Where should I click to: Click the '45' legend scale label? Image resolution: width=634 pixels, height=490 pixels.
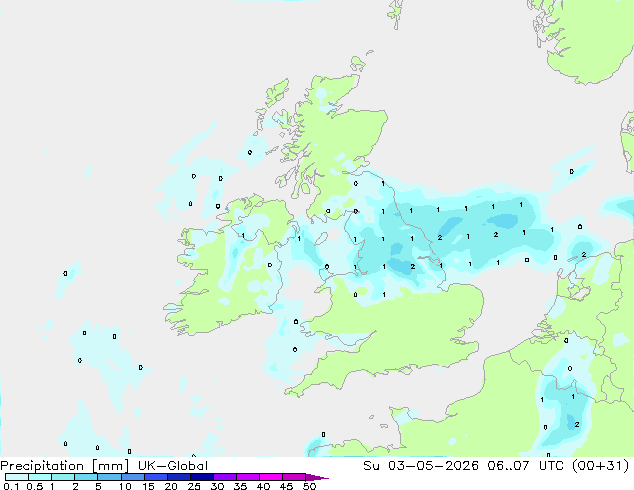[x=287, y=486]
